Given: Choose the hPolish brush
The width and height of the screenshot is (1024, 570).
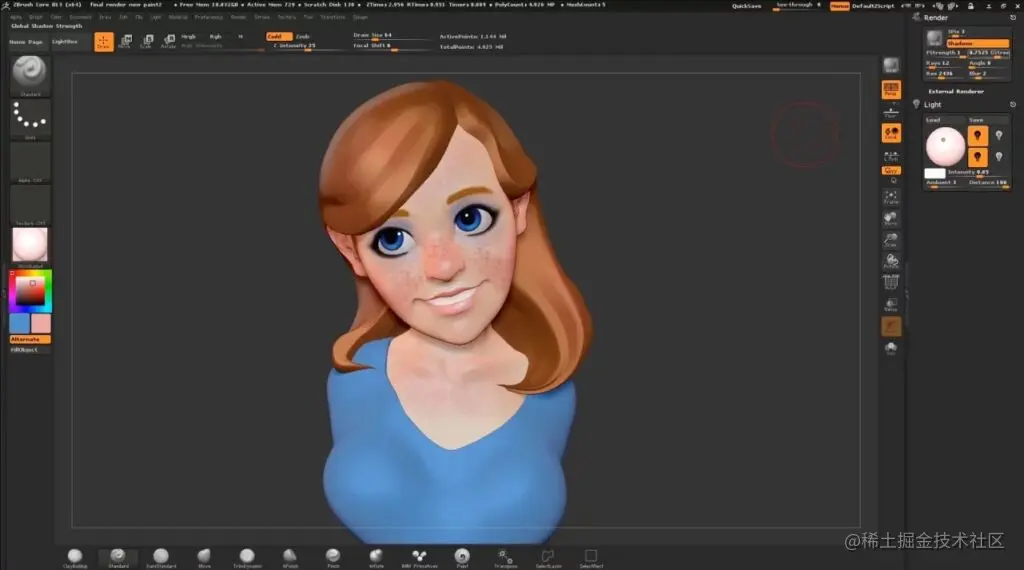Looking at the screenshot, I should [290, 558].
